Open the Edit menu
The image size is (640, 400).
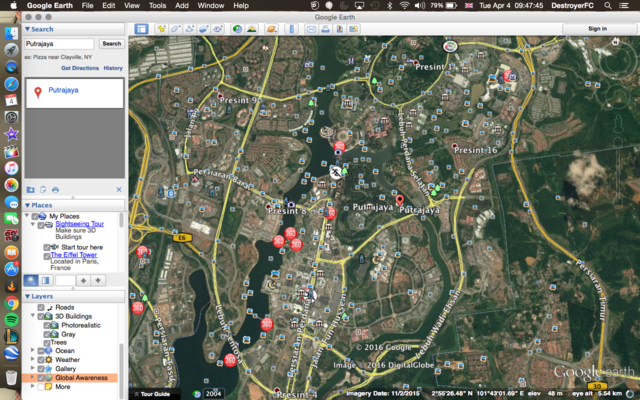[x=109, y=5]
